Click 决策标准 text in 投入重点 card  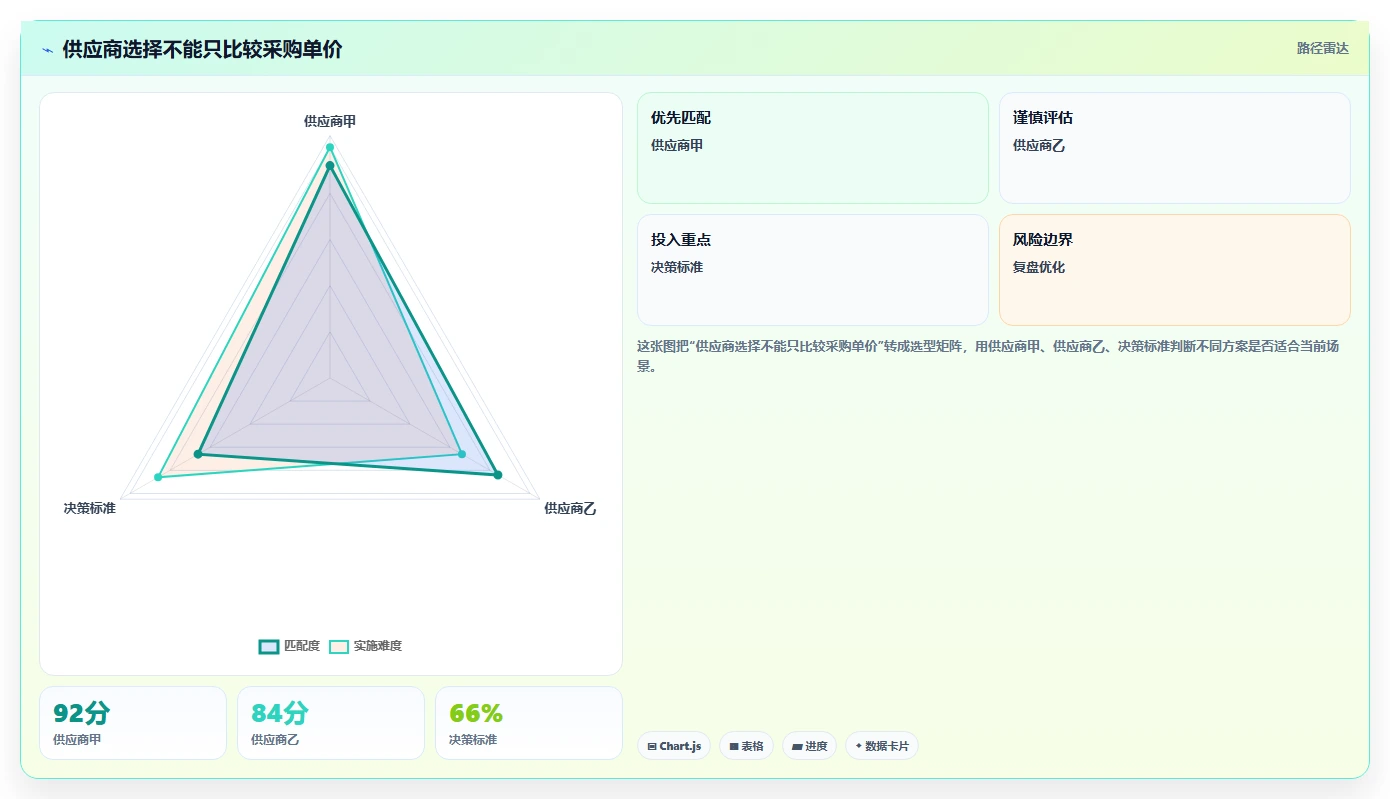[x=677, y=267]
